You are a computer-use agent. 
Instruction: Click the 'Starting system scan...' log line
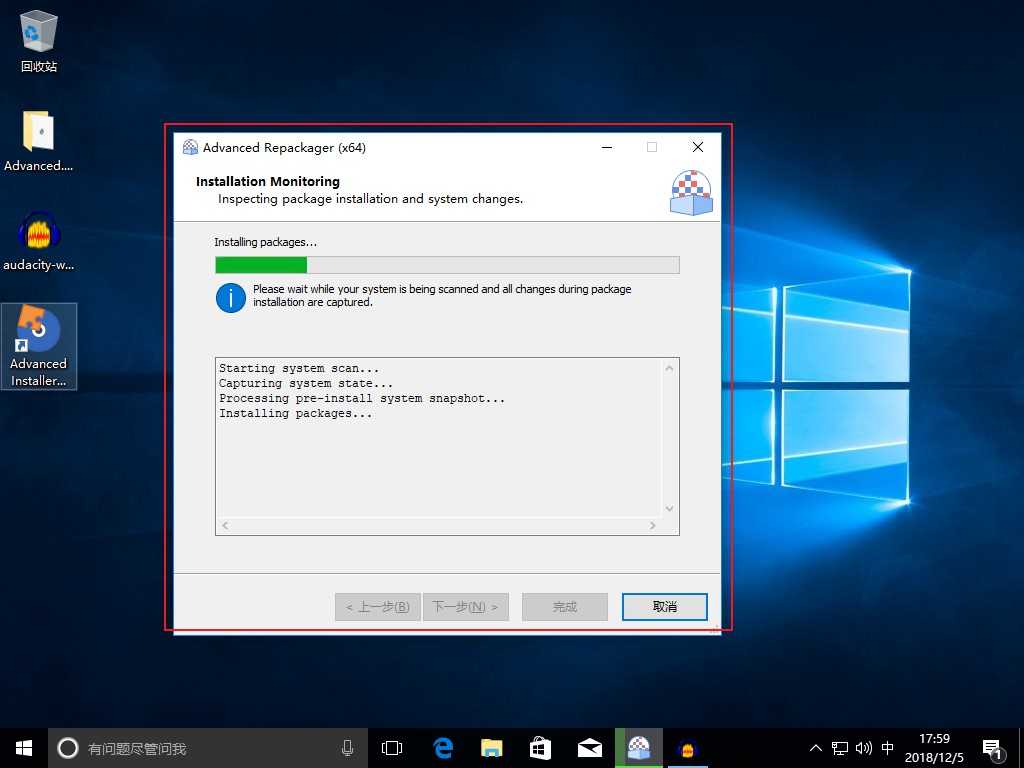click(298, 368)
